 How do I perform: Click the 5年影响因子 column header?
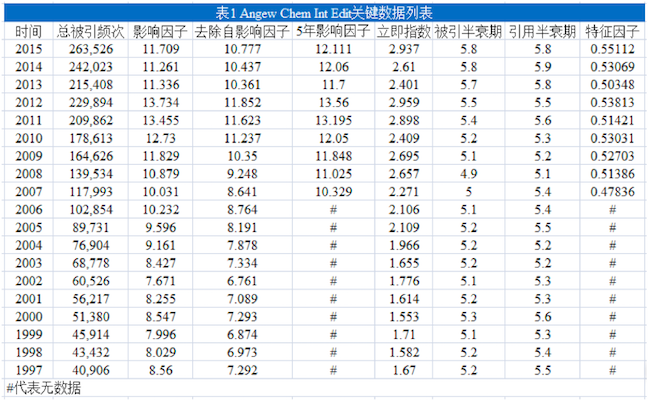click(x=333, y=31)
